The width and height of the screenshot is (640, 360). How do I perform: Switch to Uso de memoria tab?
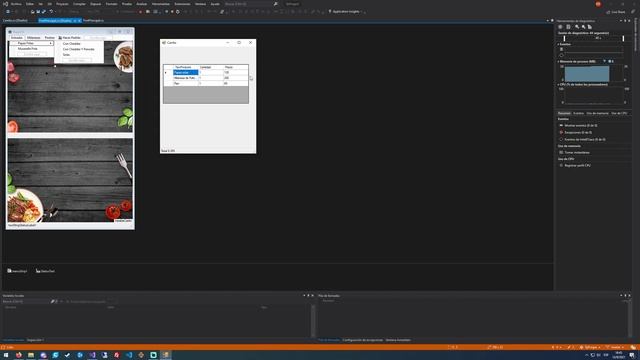597,113
